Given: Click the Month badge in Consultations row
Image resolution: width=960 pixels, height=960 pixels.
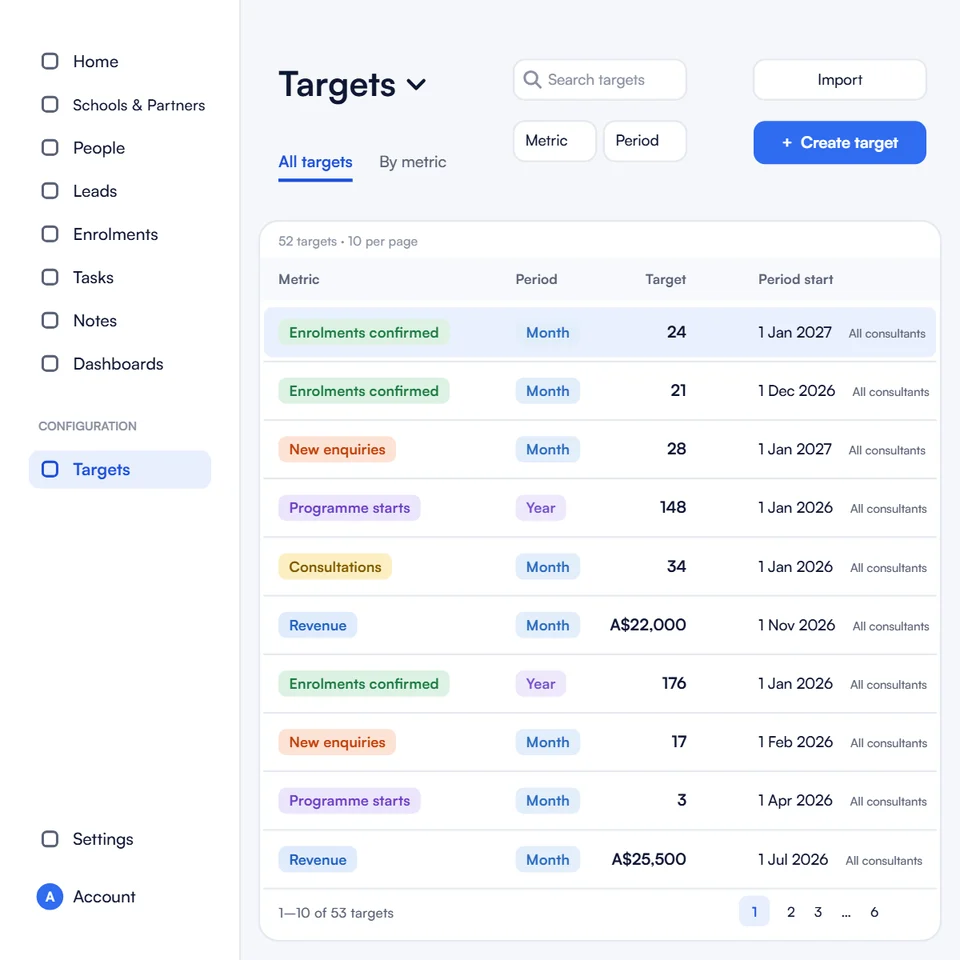Looking at the screenshot, I should (x=547, y=566).
